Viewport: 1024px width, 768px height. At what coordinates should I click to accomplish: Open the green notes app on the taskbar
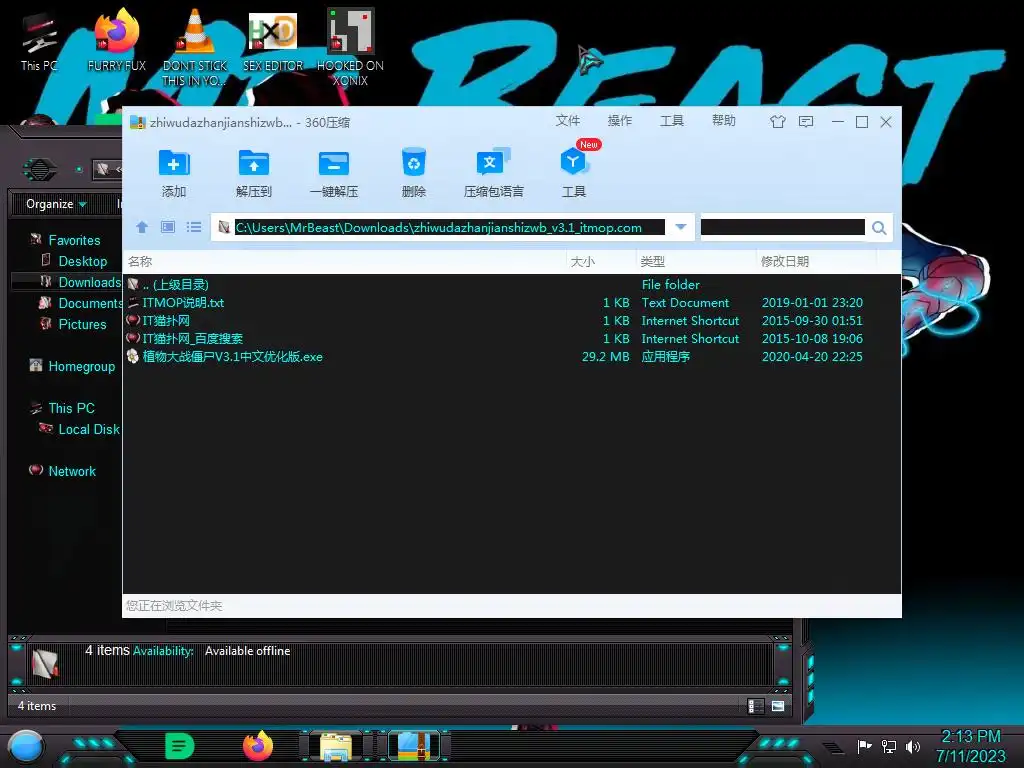tap(180, 746)
